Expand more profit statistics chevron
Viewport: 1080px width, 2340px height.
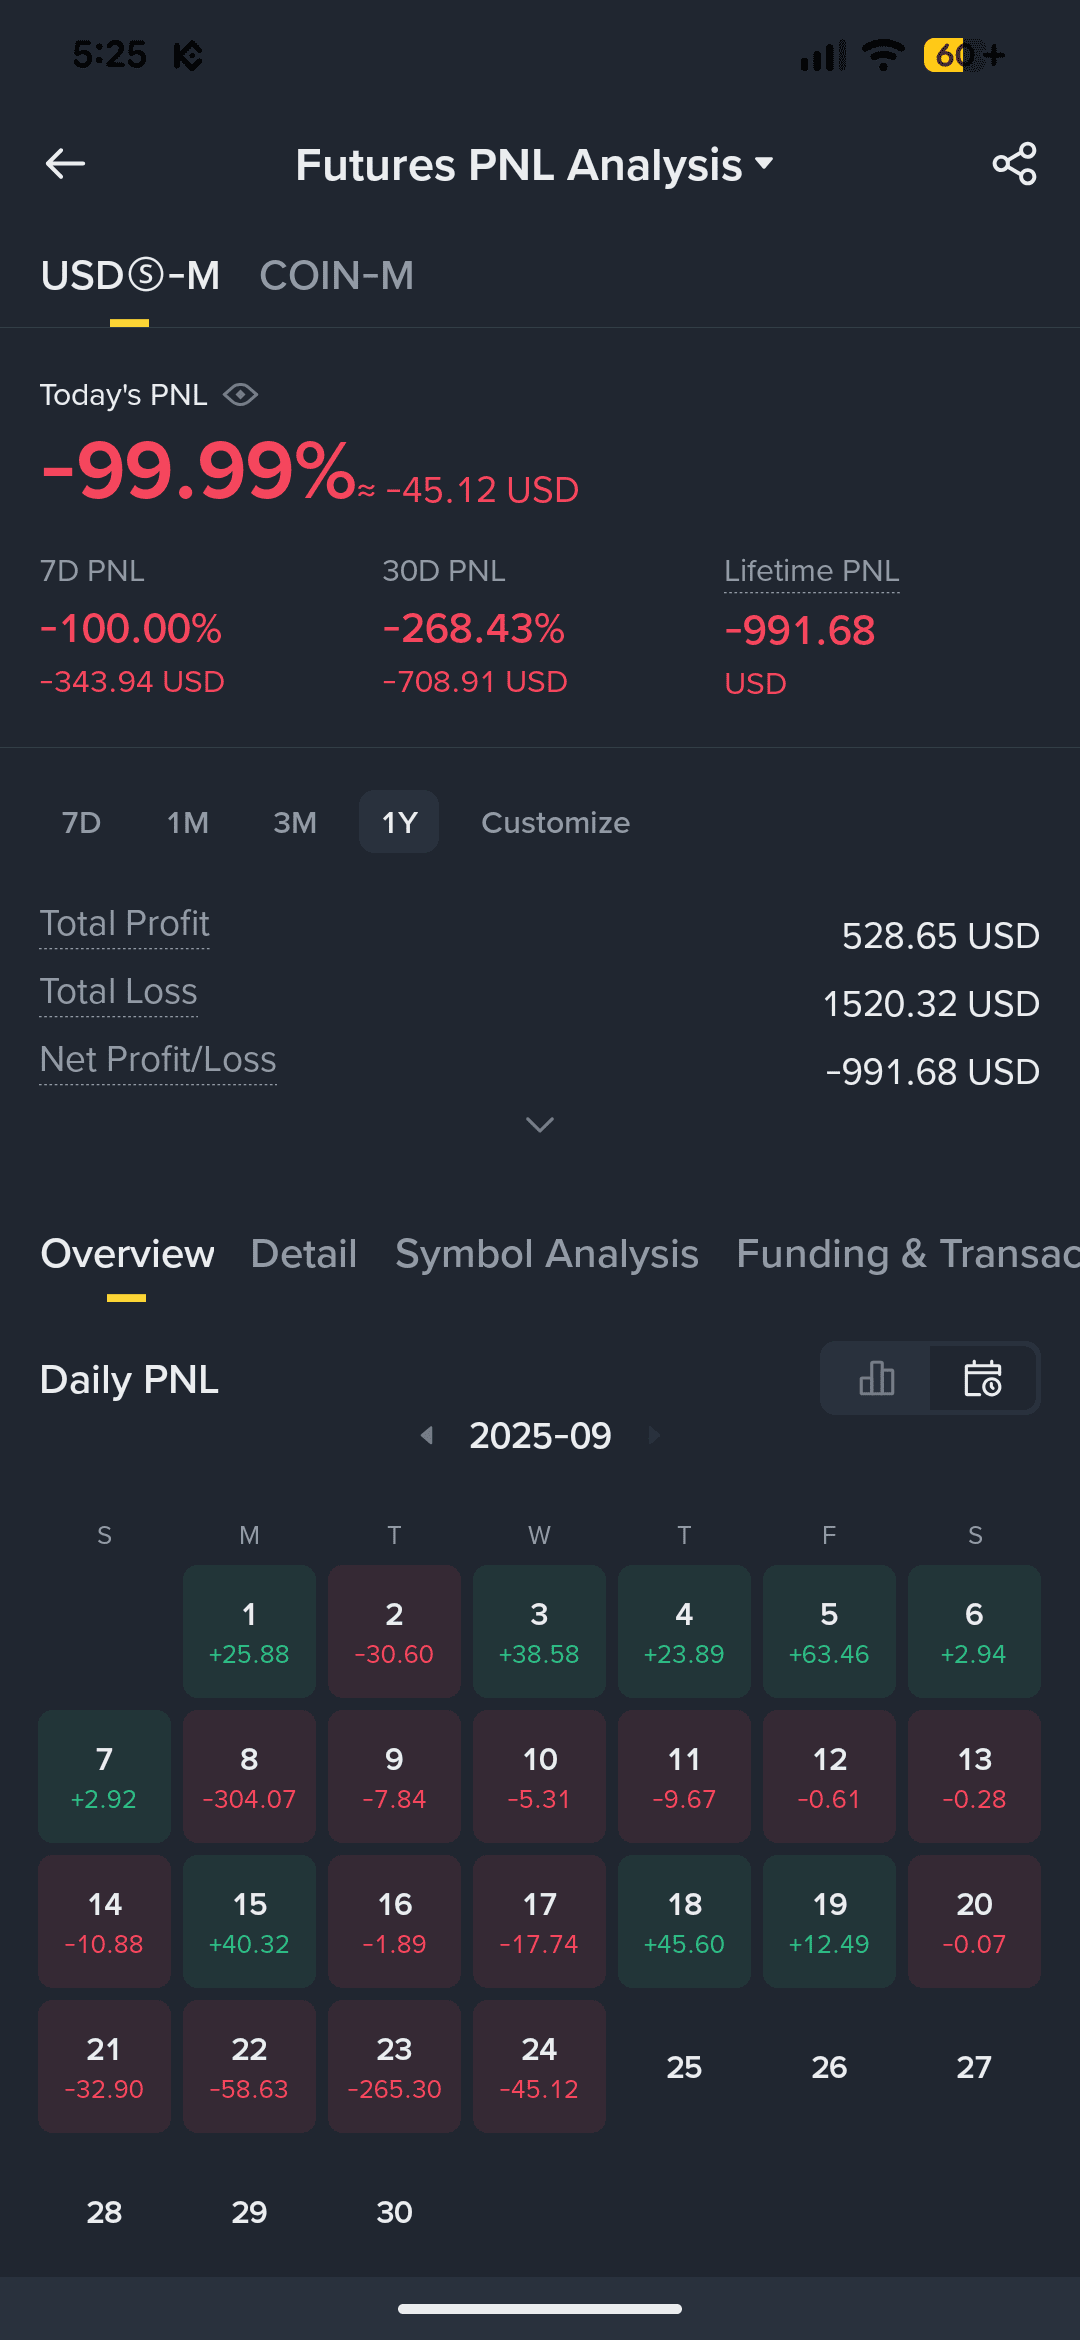tap(540, 1125)
